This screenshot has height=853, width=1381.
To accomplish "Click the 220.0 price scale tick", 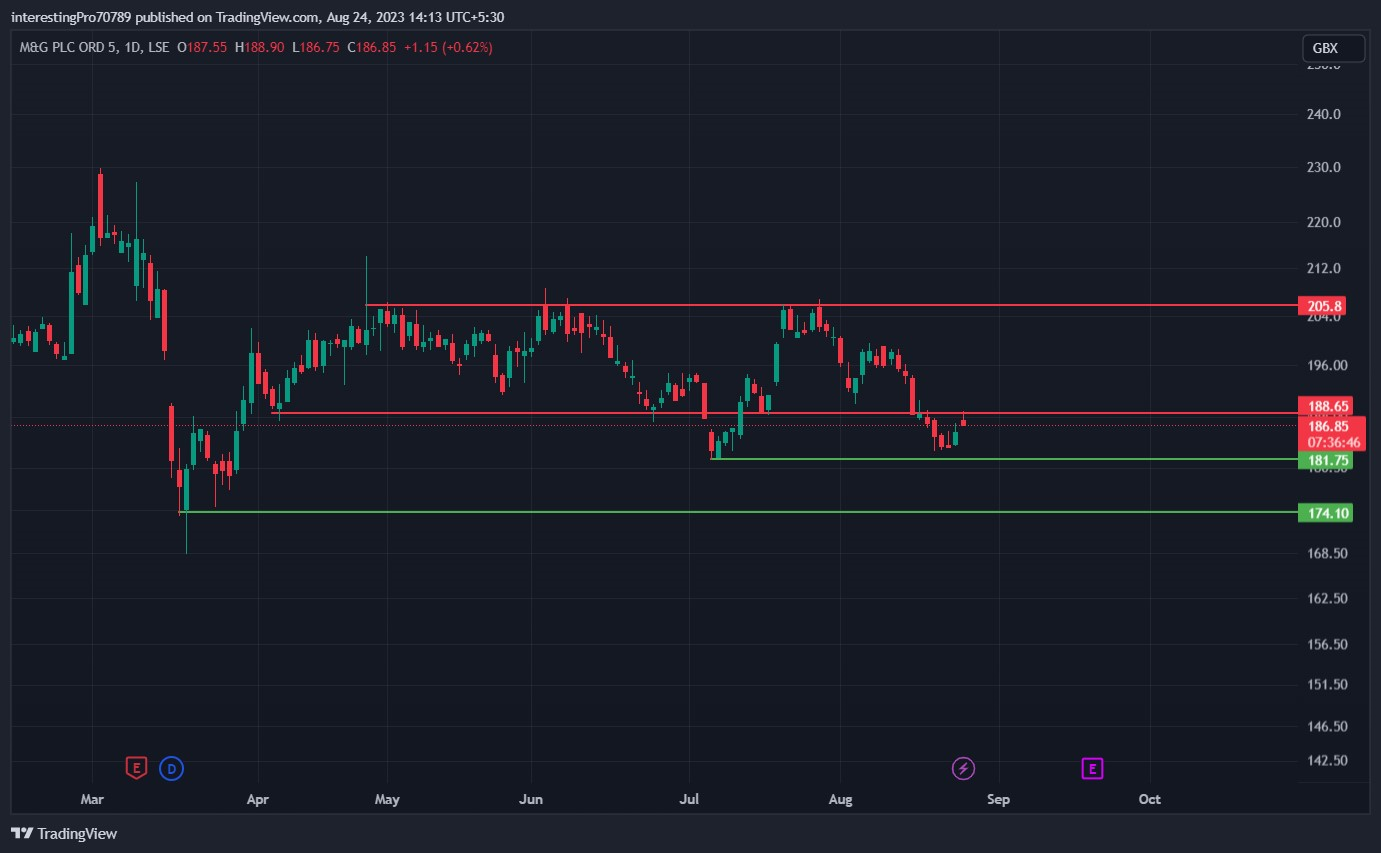I will [1324, 222].
